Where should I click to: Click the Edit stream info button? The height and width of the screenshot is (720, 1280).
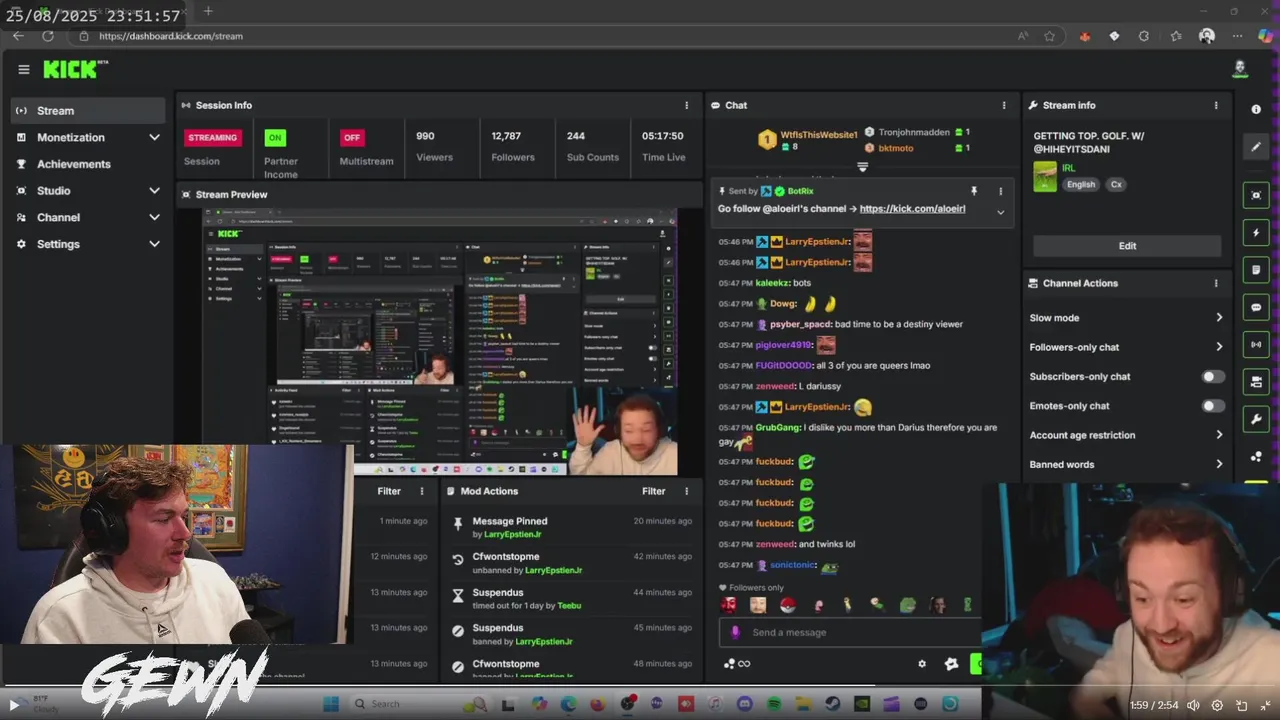click(x=1127, y=246)
